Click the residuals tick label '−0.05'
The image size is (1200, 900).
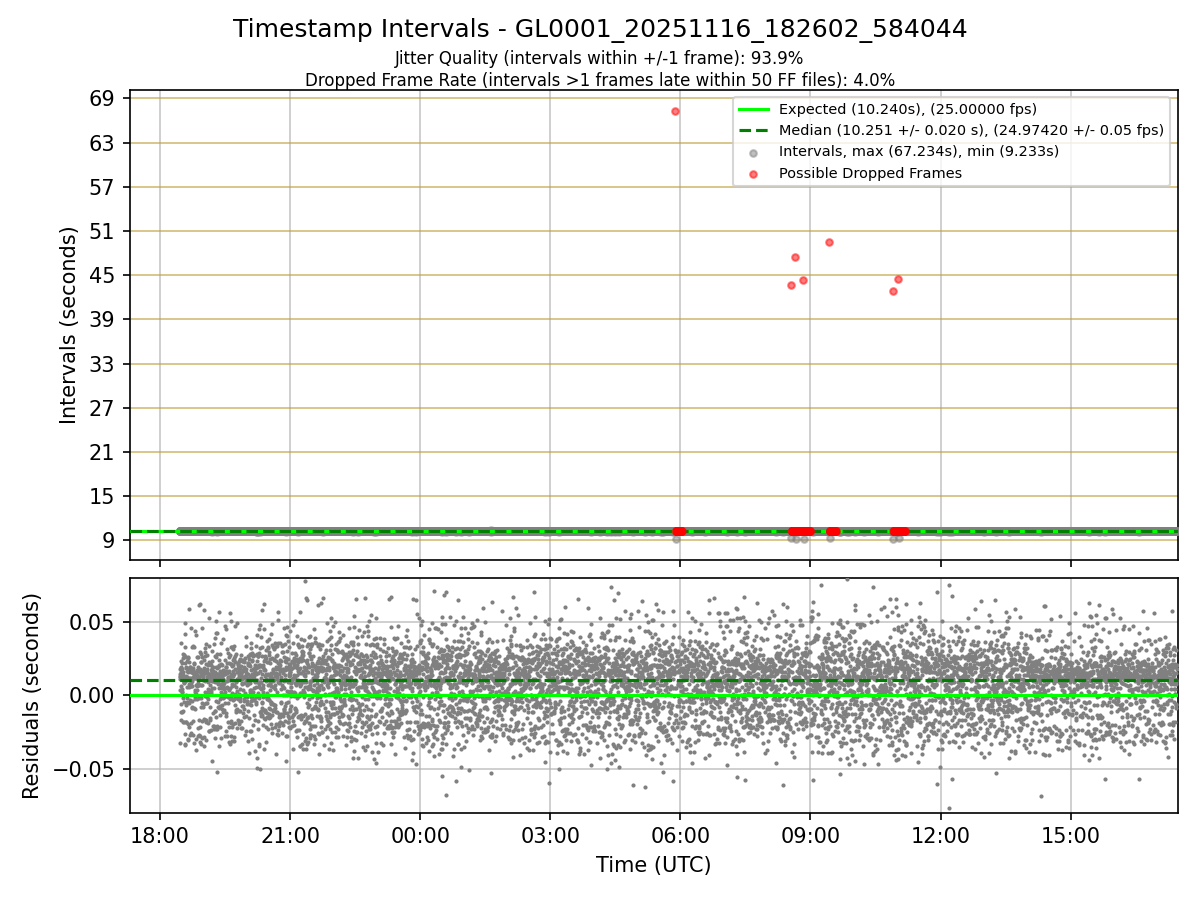[x=84, y=769]
